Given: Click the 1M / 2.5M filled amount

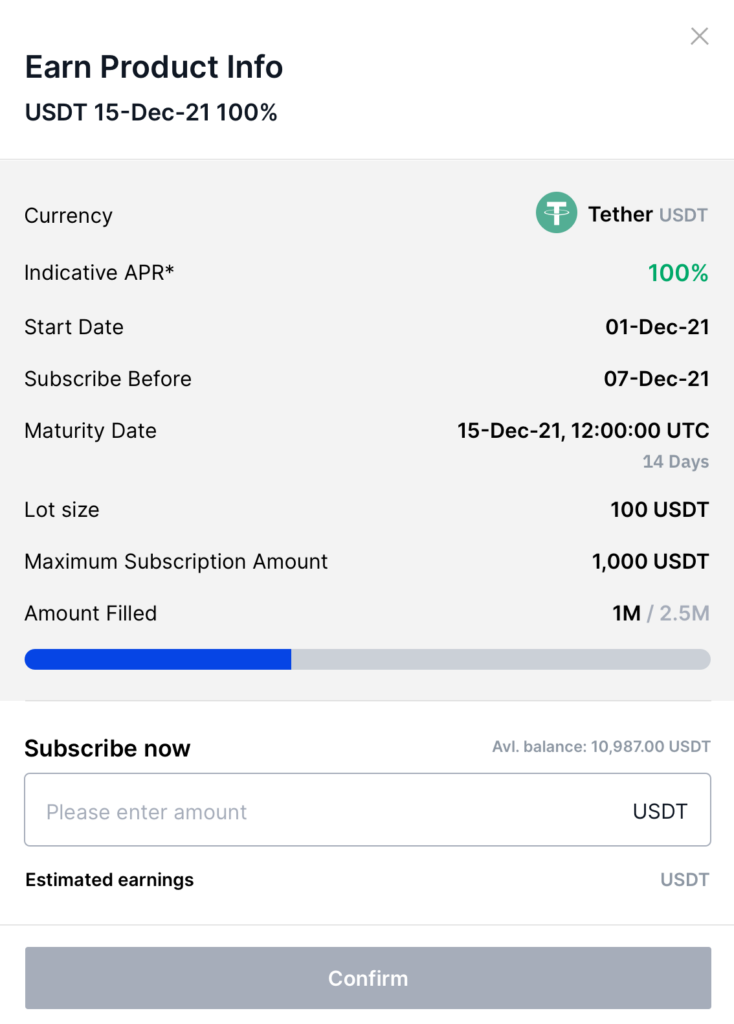Looking at the screenshot, I should [661, 613].
